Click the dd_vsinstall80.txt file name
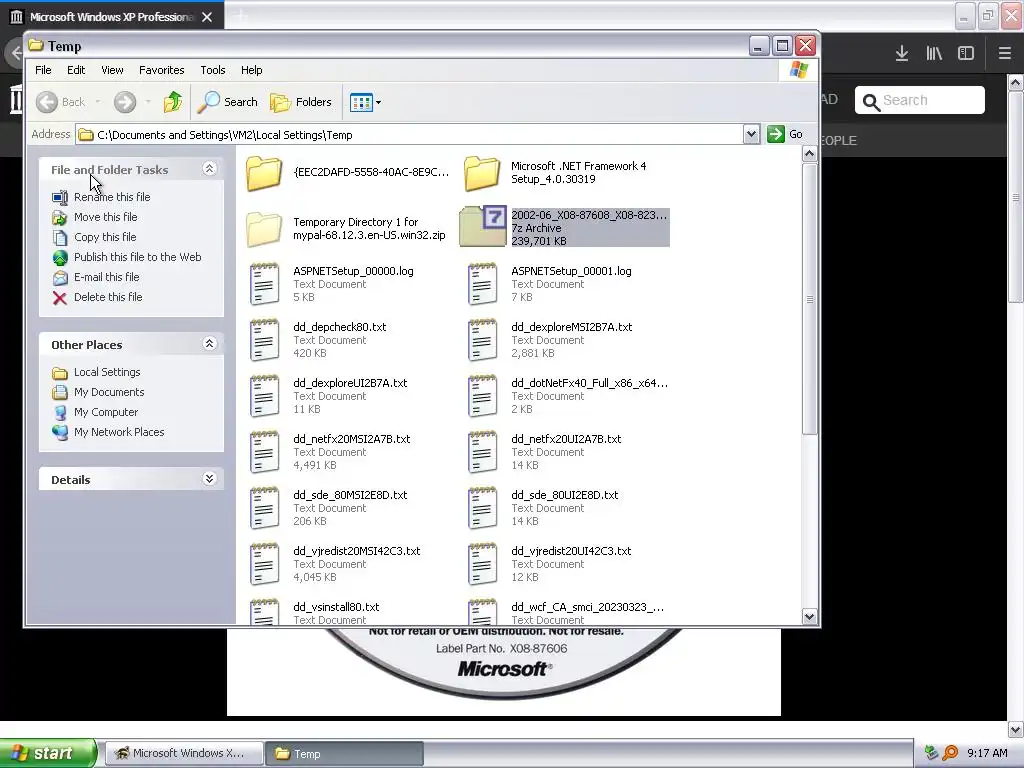This screenshot has height=768, width=1024. 336,607
